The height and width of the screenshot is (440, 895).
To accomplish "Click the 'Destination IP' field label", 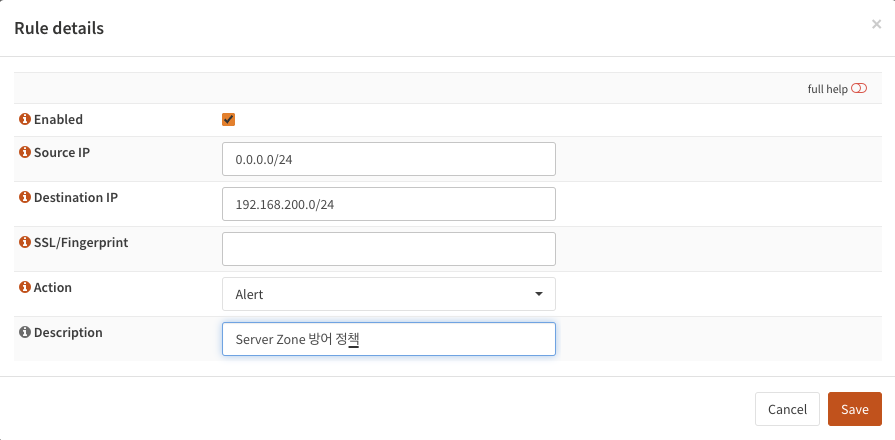I will point(76,197).
